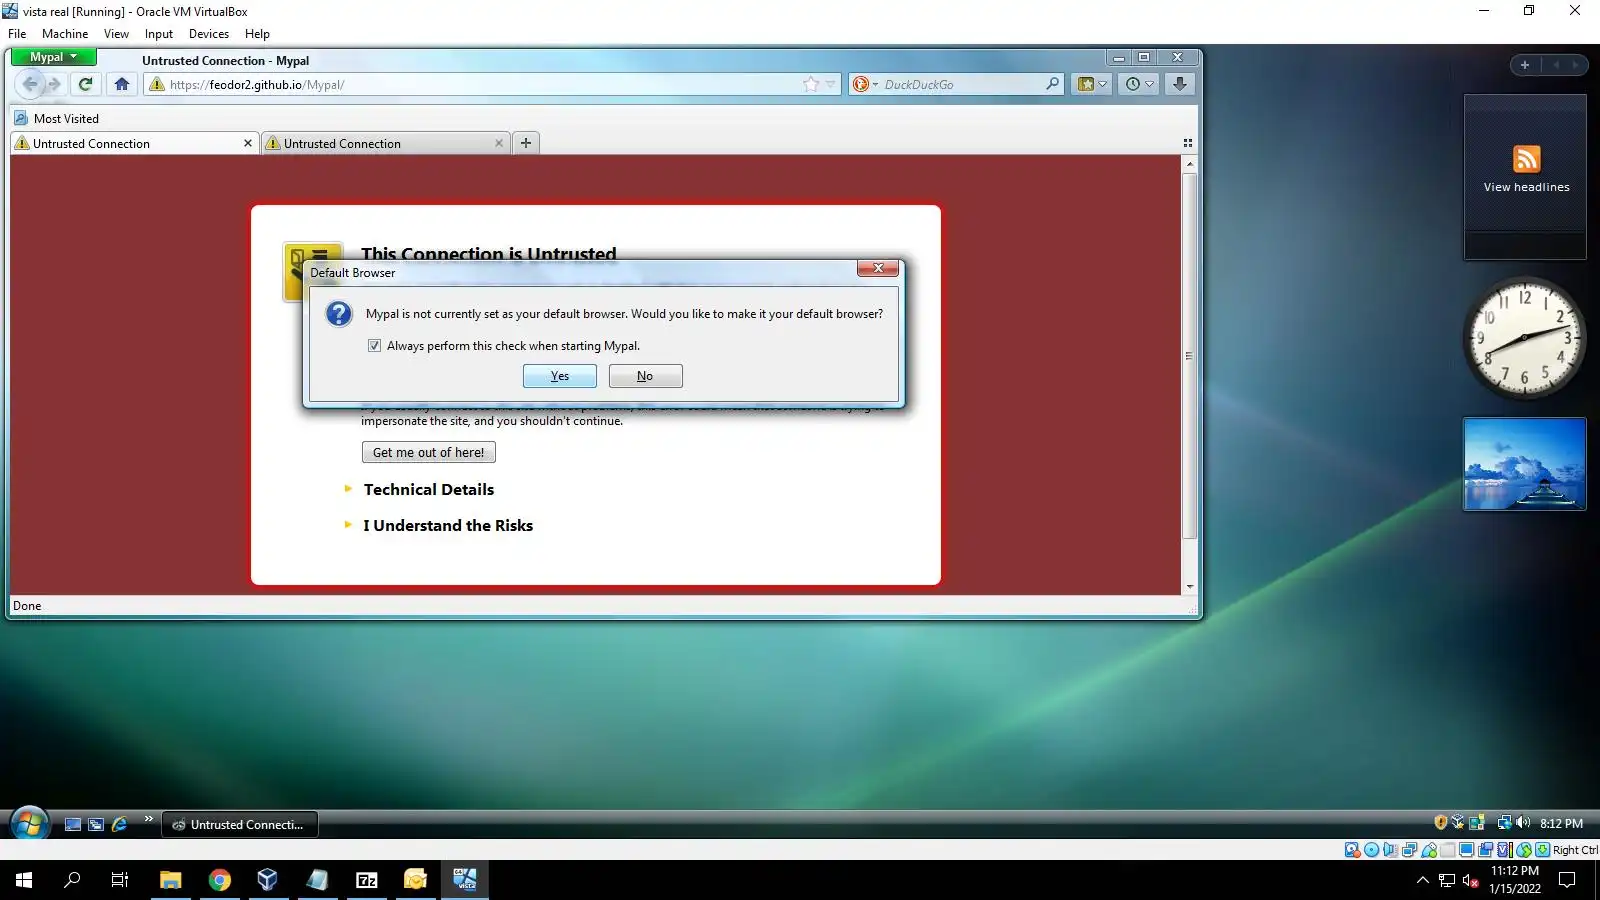Click the forward navigation arrow
This screenshot has width=1600, height=900.
55,84
